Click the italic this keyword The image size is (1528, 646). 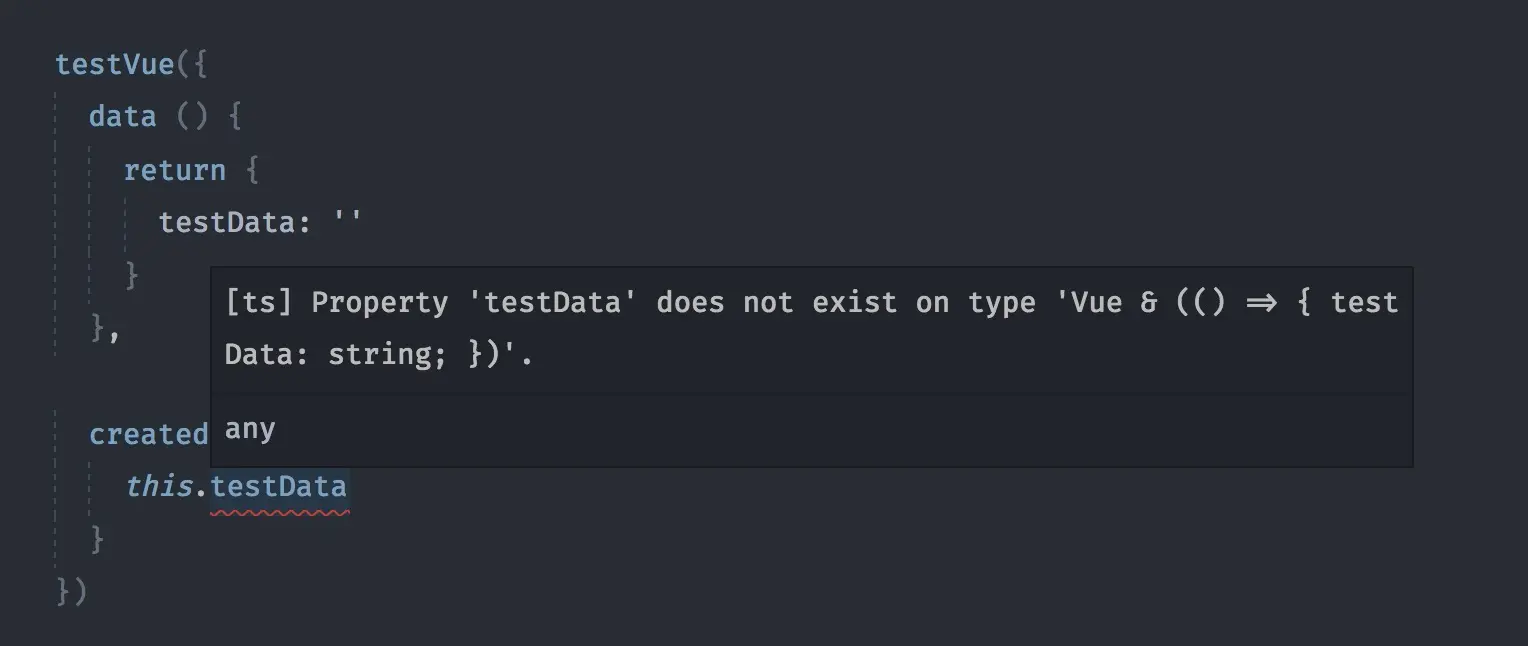pos(158,487)
